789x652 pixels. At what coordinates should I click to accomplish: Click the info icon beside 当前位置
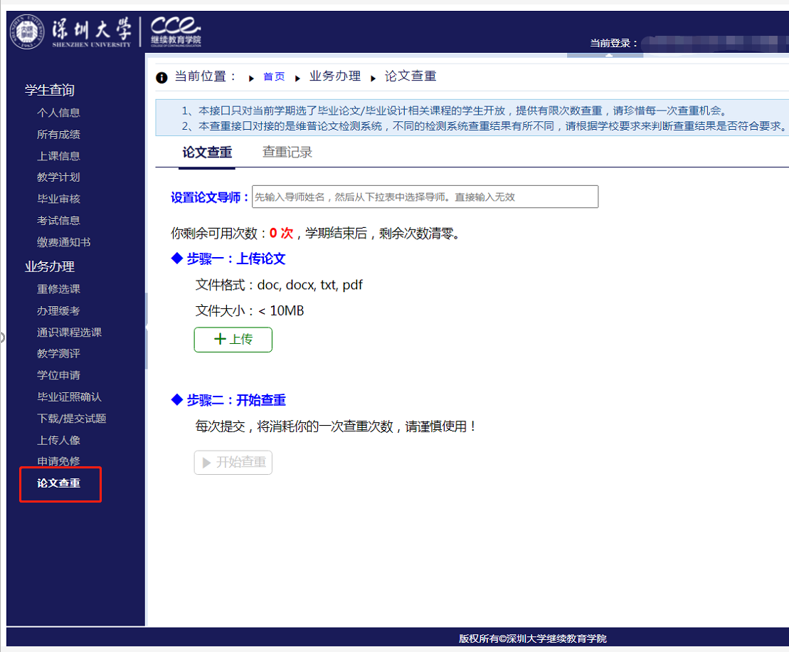(x=162, y=77)
